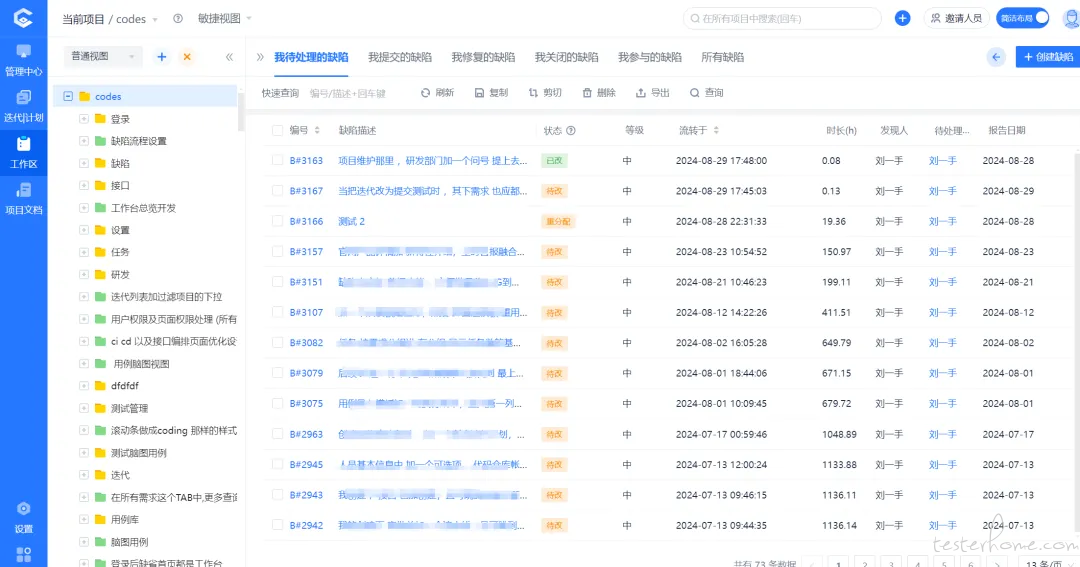Collapse the left tree panel with double chevron

(229, 56)
